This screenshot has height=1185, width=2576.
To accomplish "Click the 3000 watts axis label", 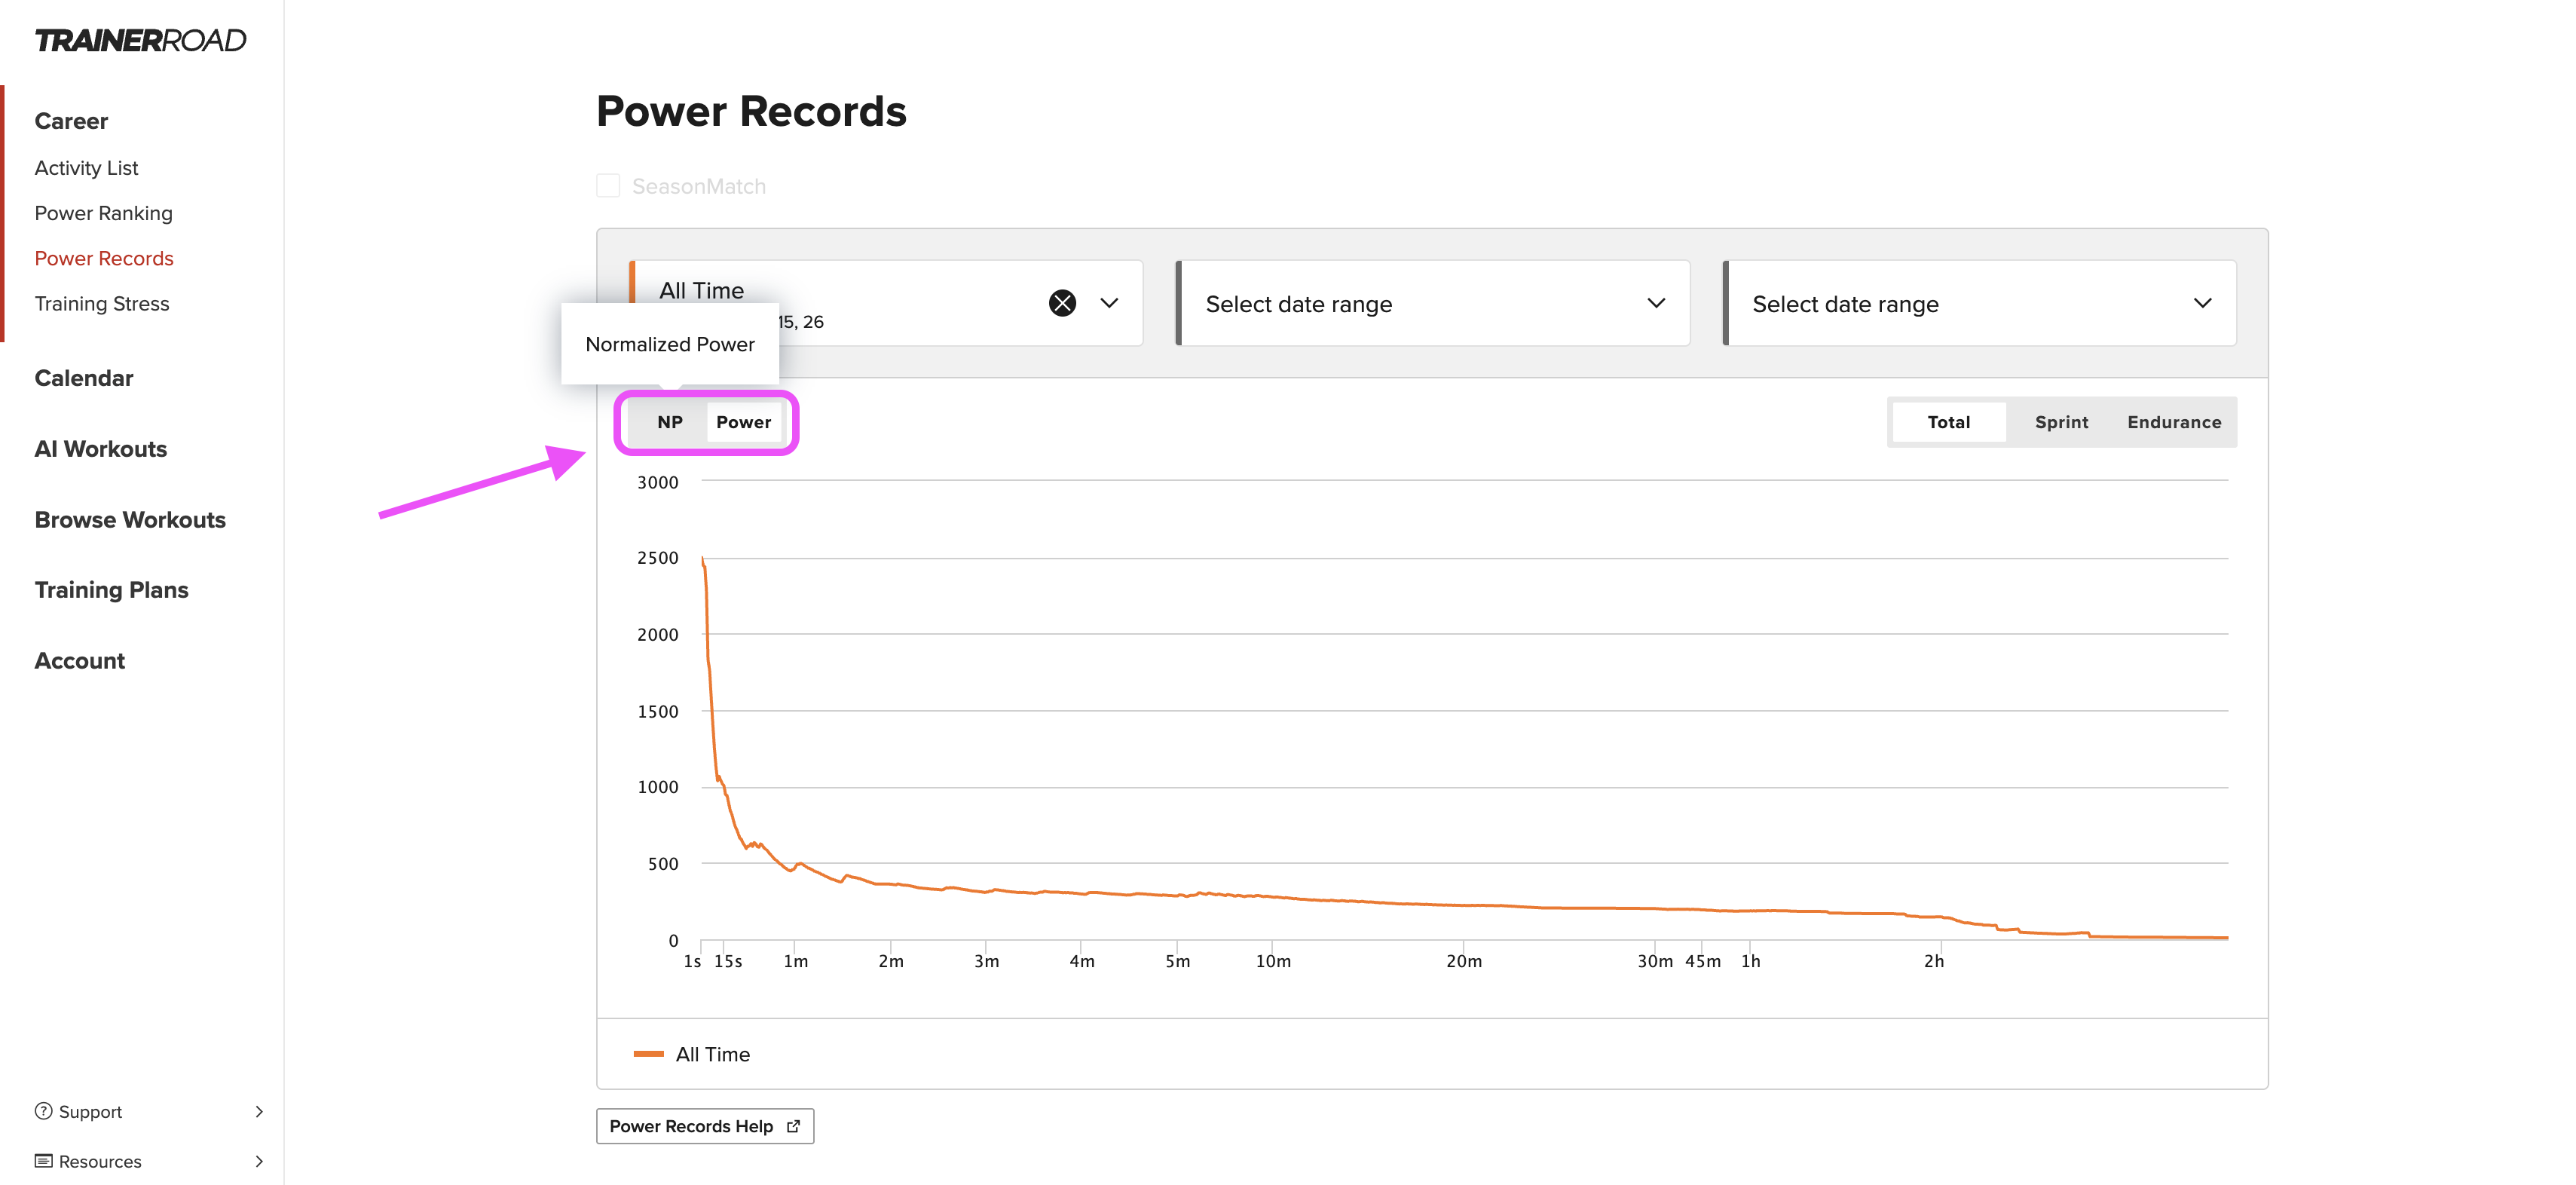I will tap(658, 482).
